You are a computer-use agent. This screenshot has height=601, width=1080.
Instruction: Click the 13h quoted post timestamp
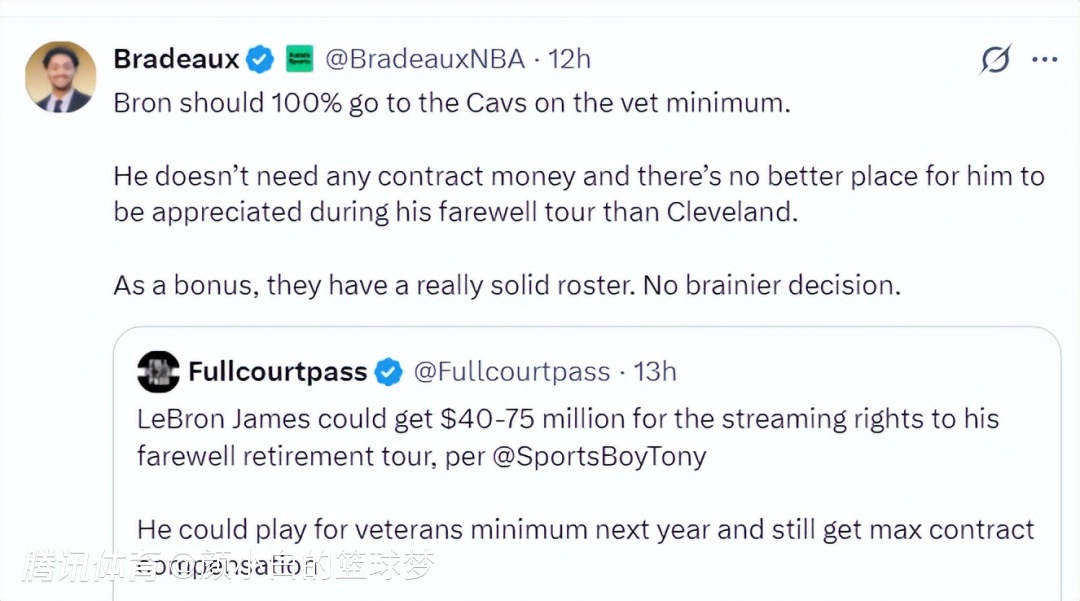pyautogui.click(x=655, y=372)
